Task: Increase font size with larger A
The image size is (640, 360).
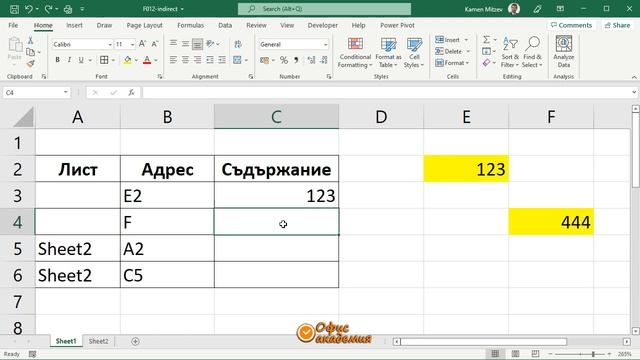Action: tap(142, 44)
